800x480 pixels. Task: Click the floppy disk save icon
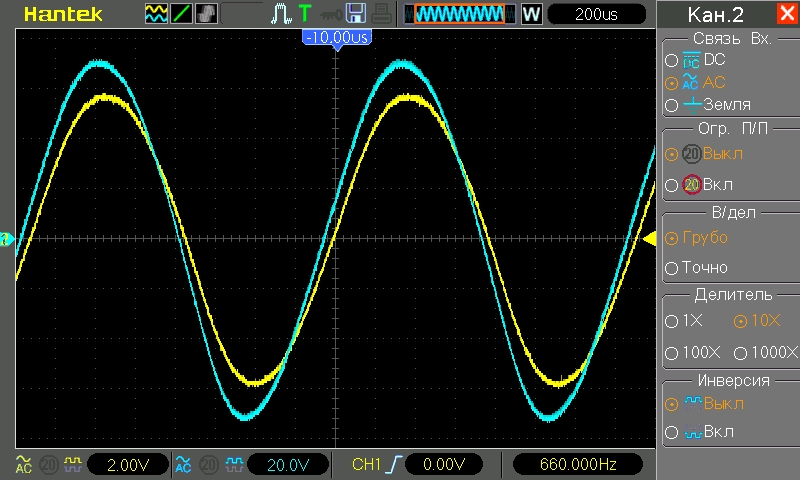point(356,13)
